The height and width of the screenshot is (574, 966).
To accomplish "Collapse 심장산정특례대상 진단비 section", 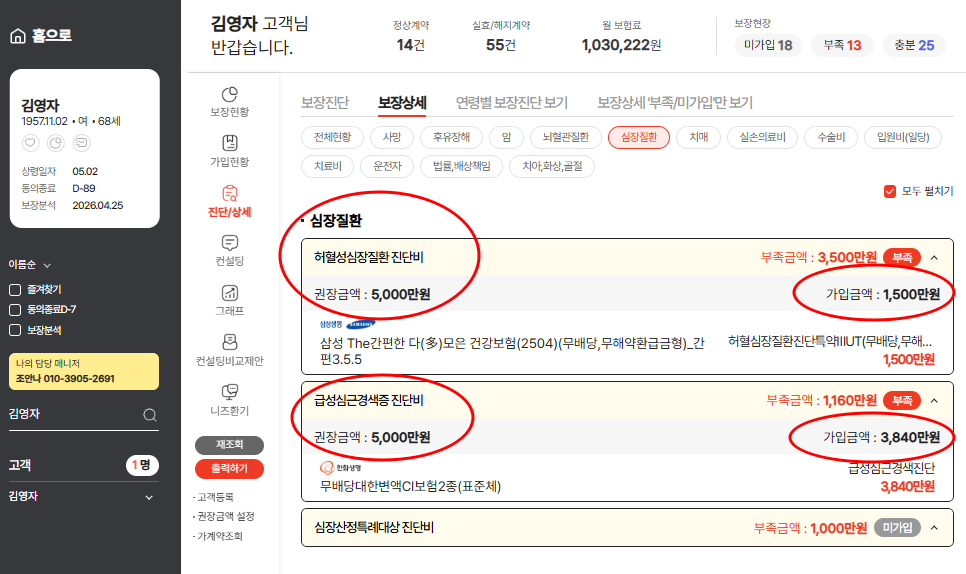I will click(x=935, y=528).
